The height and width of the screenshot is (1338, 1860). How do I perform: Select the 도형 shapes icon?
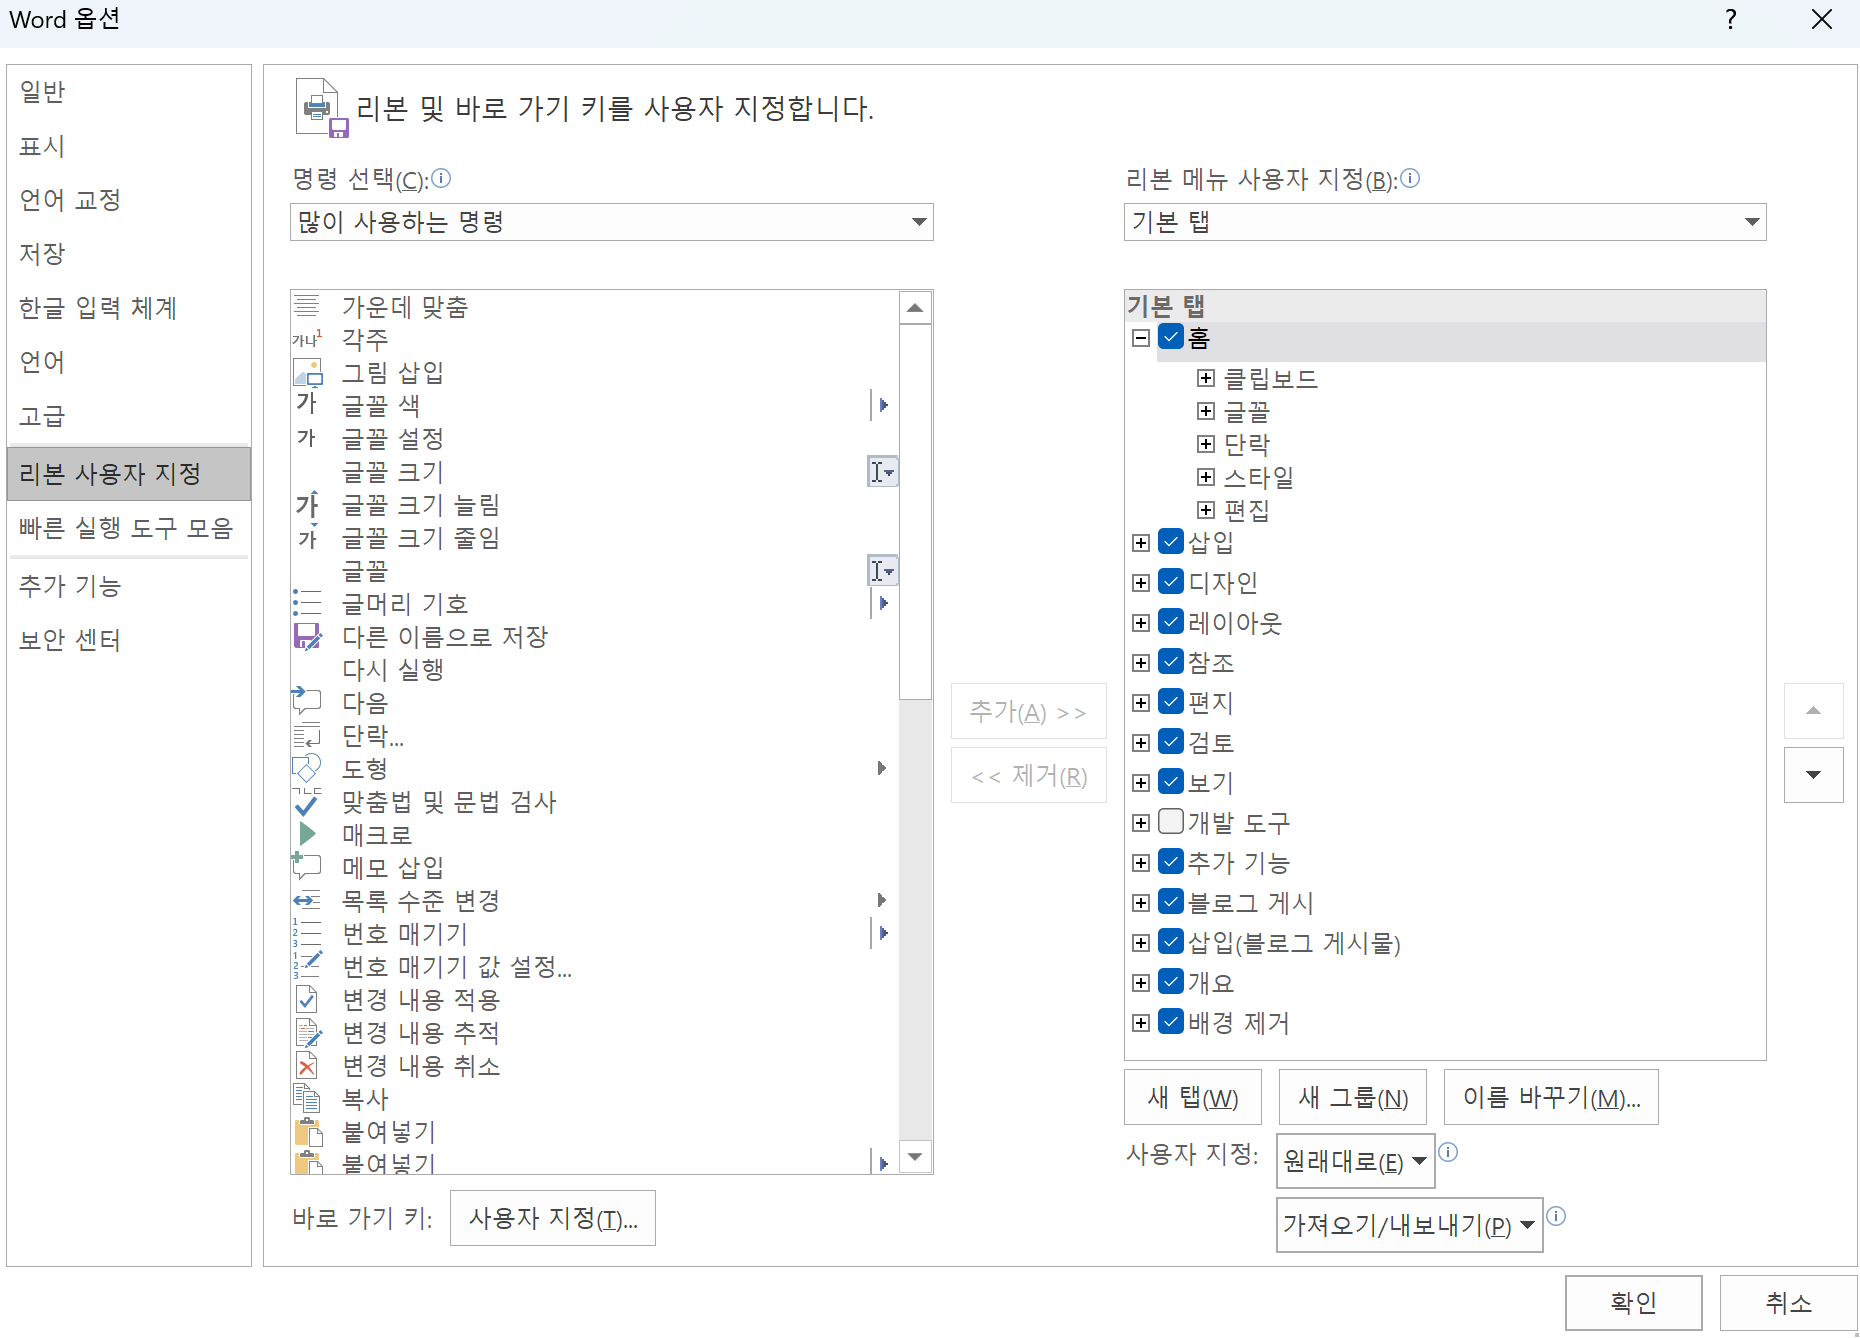307,768
